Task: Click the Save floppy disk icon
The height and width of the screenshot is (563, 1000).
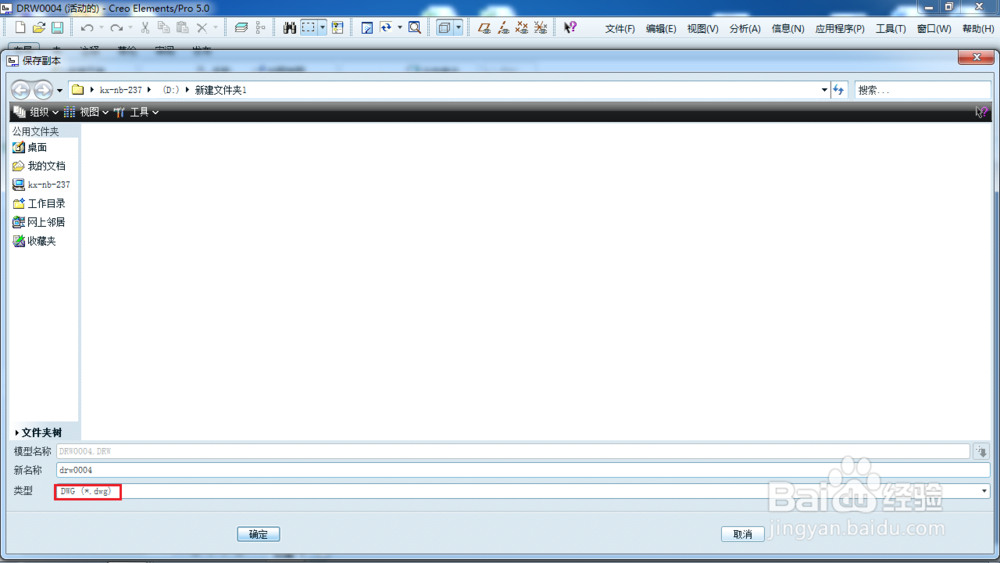Action: pyautogui.click(x=57, y=27)
